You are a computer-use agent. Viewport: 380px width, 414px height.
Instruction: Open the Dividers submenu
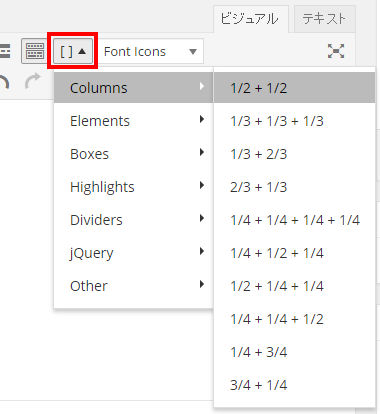point(133,220)
